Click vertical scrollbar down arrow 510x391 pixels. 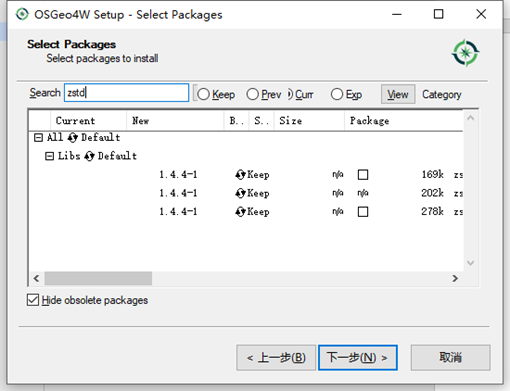point(471,263)
